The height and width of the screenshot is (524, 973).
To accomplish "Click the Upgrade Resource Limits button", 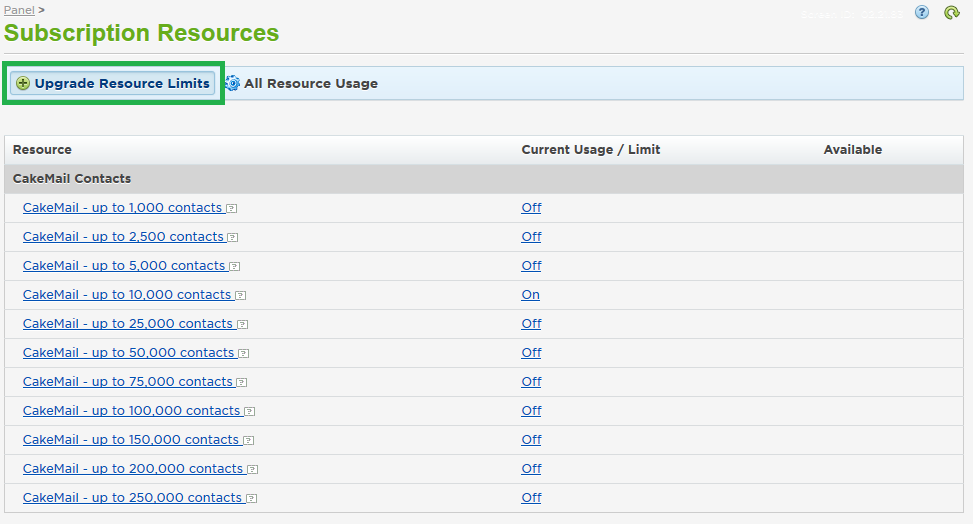I will tap(113, 83).
